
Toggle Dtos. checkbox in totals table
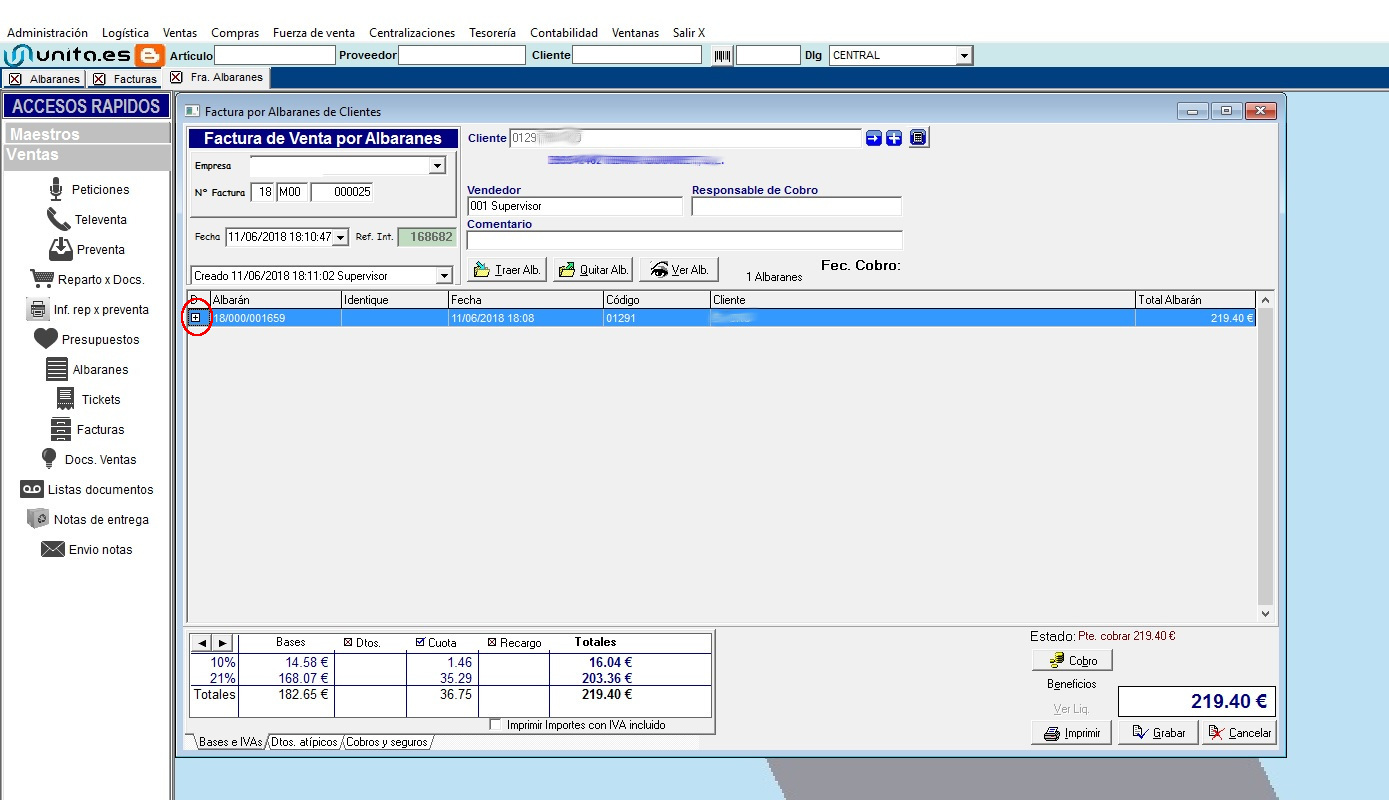pyautogui.click(x=348, y=642)
